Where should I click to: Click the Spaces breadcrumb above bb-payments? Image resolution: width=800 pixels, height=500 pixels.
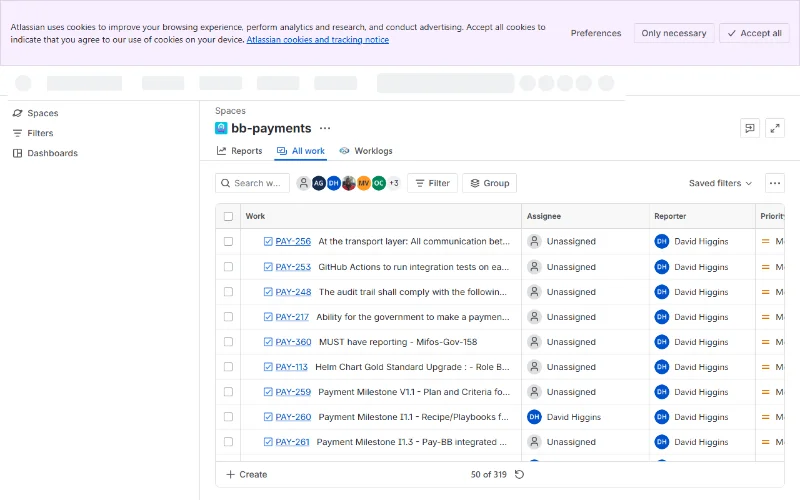(230, 111)
